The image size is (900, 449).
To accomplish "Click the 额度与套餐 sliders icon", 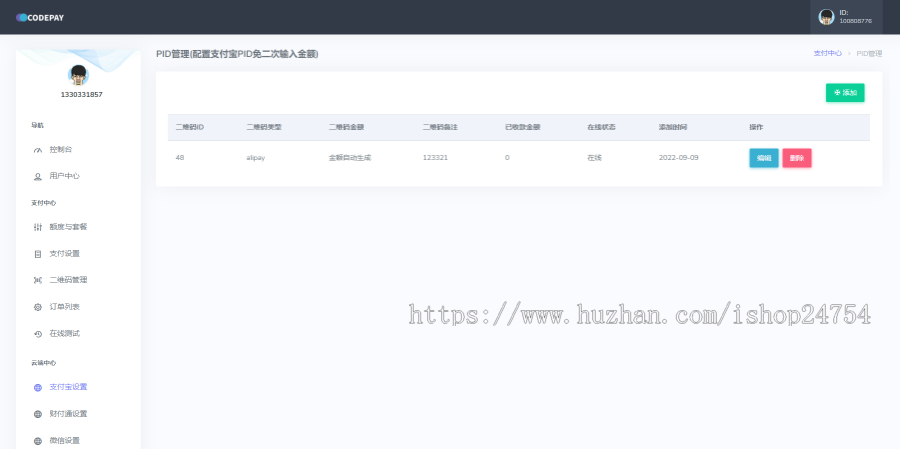I will tap(38, 227).
